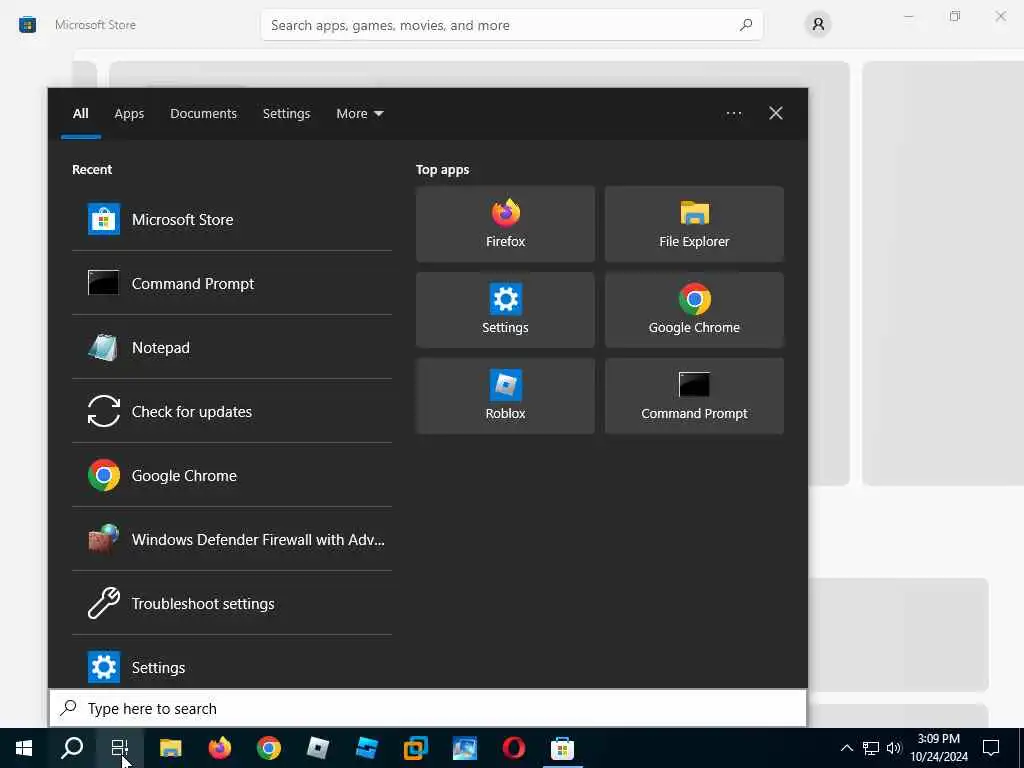Click the Microsoft Store search box

point(512,25)
